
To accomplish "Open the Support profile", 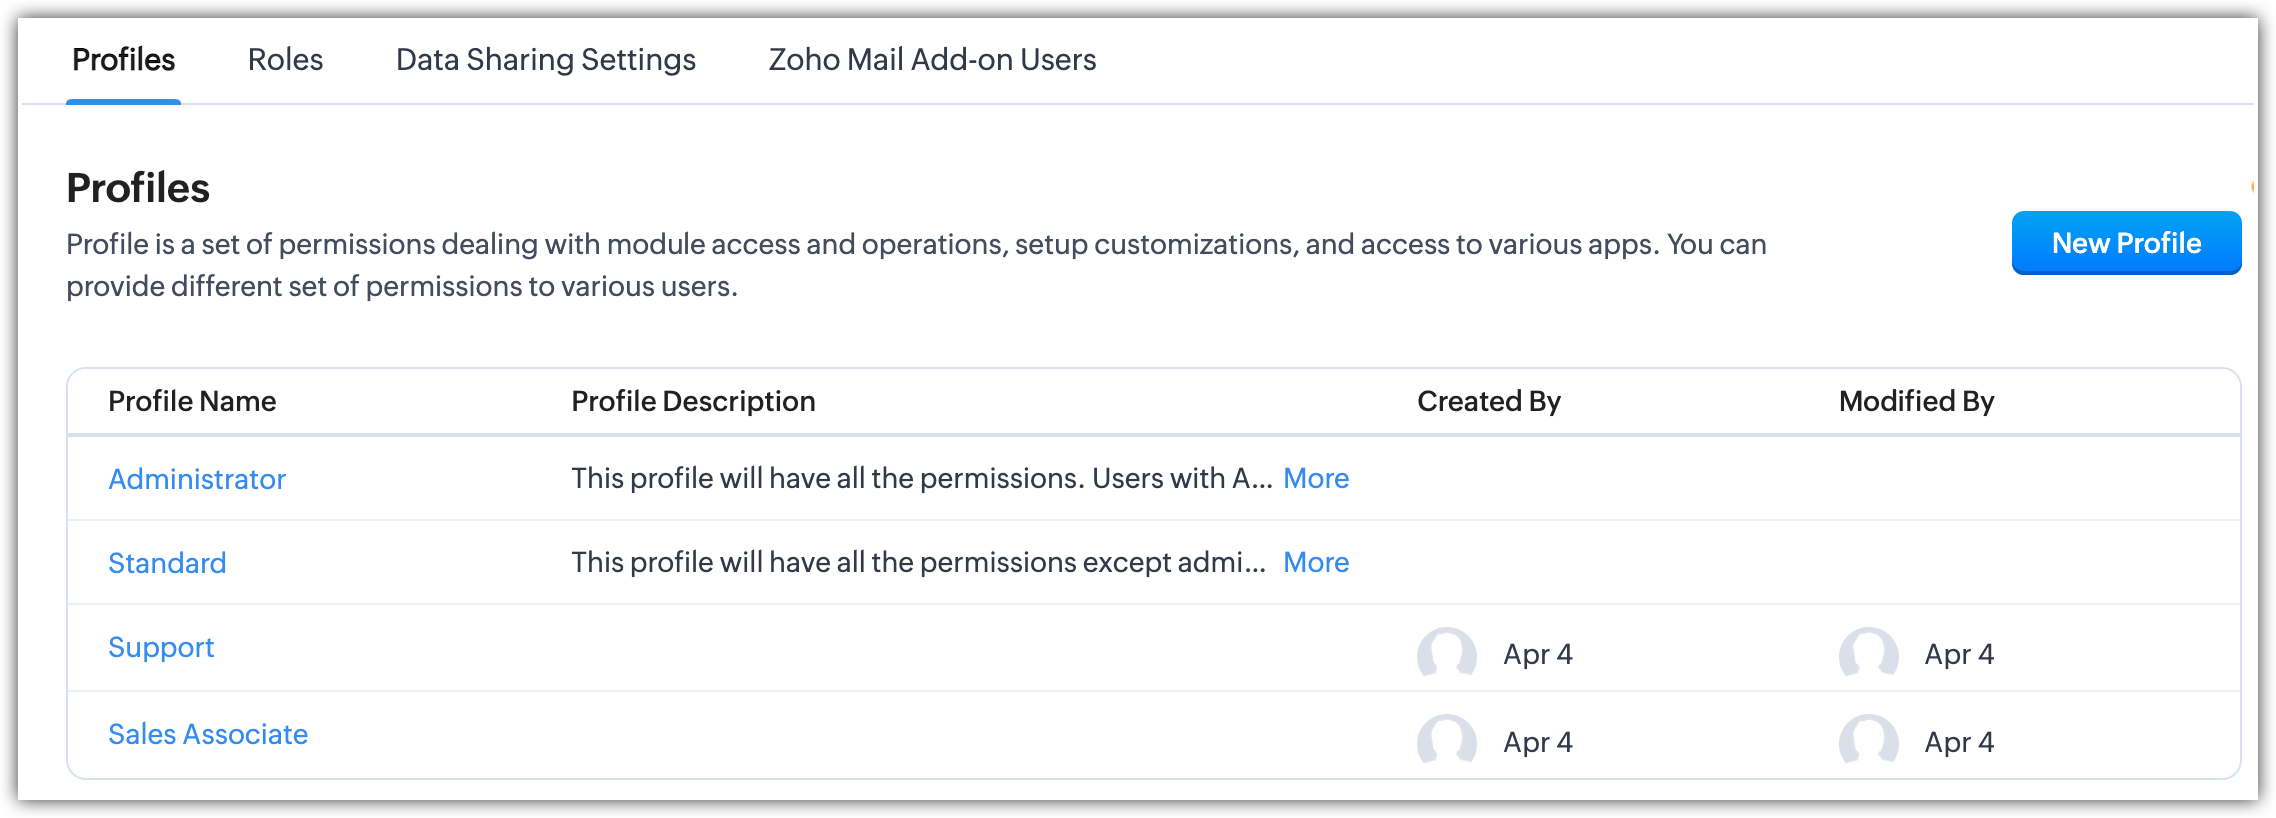I will 161,648.
